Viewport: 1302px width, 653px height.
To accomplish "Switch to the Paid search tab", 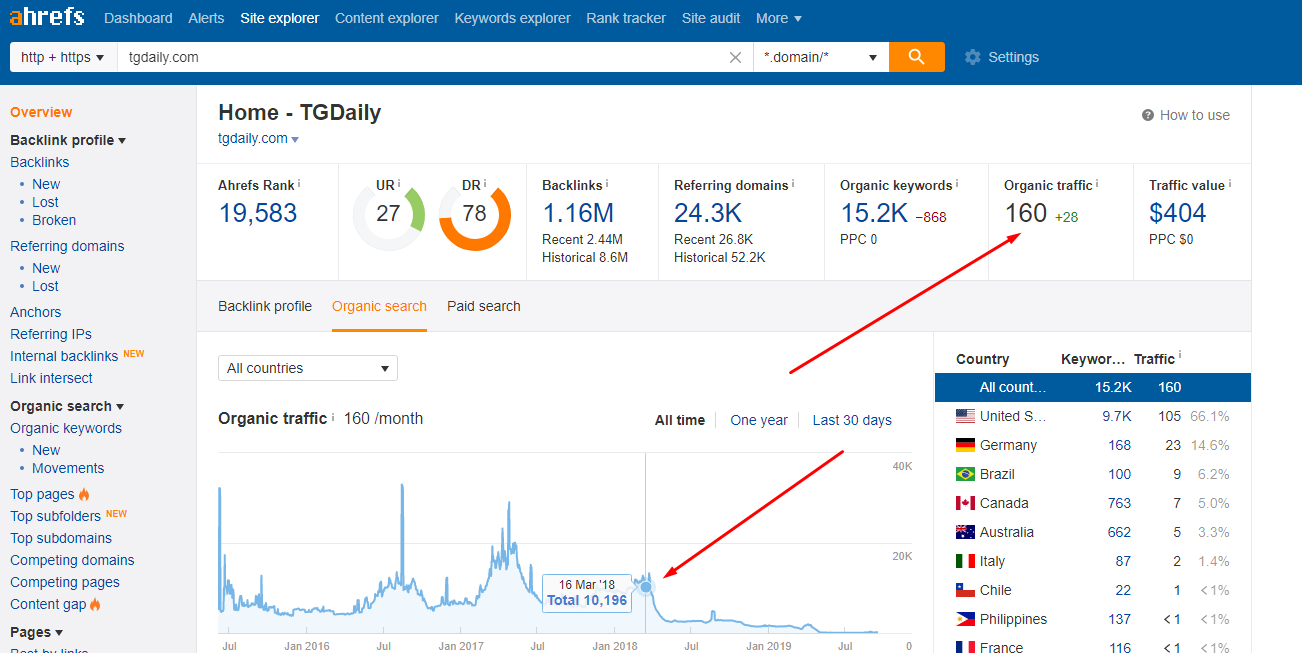I will pos(484,306).
